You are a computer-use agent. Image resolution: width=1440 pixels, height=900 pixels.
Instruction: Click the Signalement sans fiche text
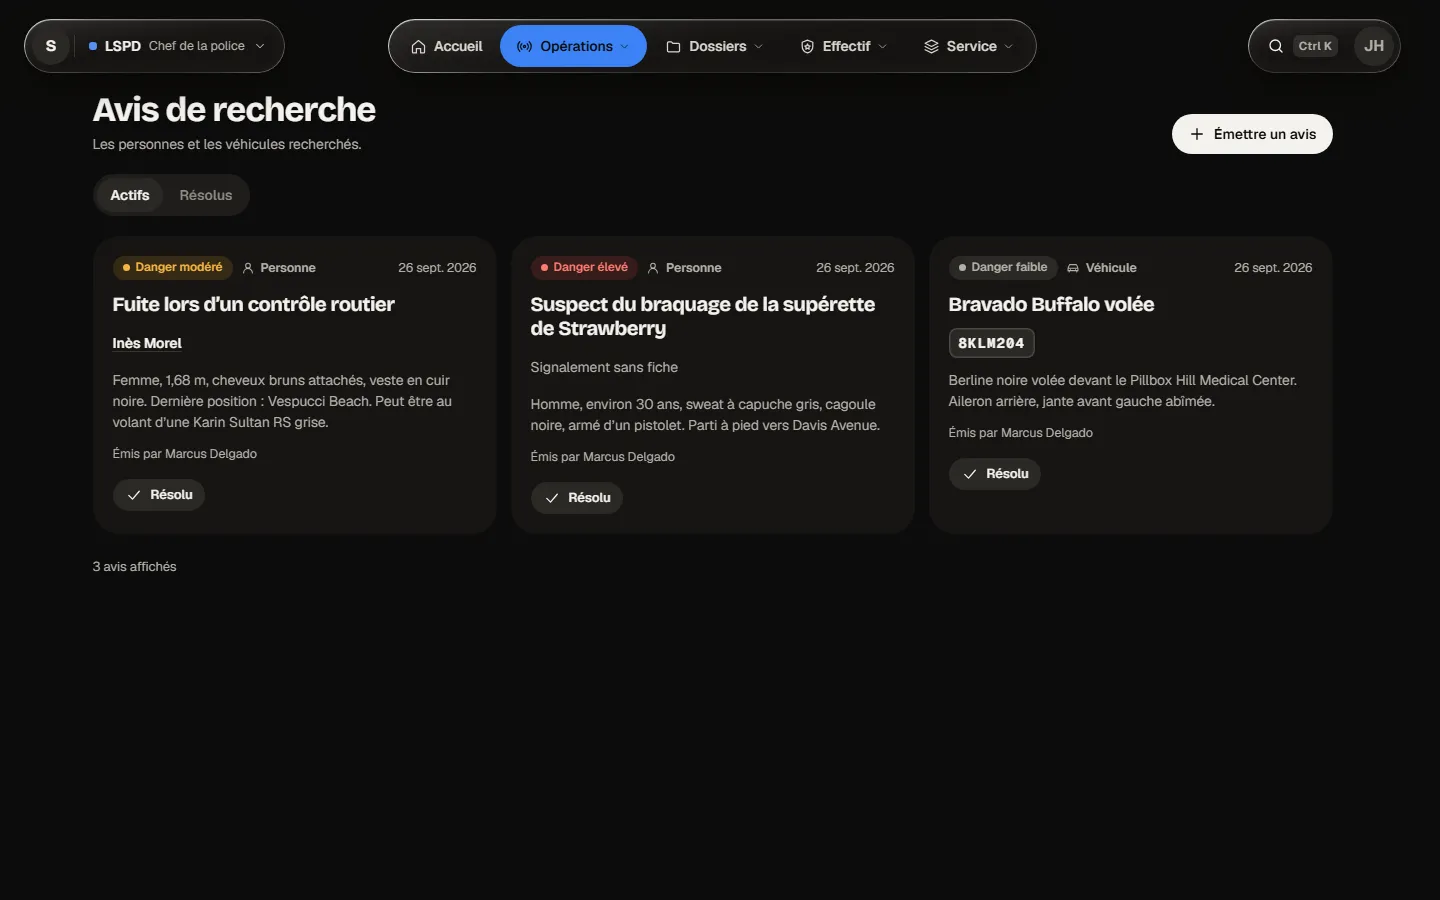pyautogui.click(x=604, y=367)
